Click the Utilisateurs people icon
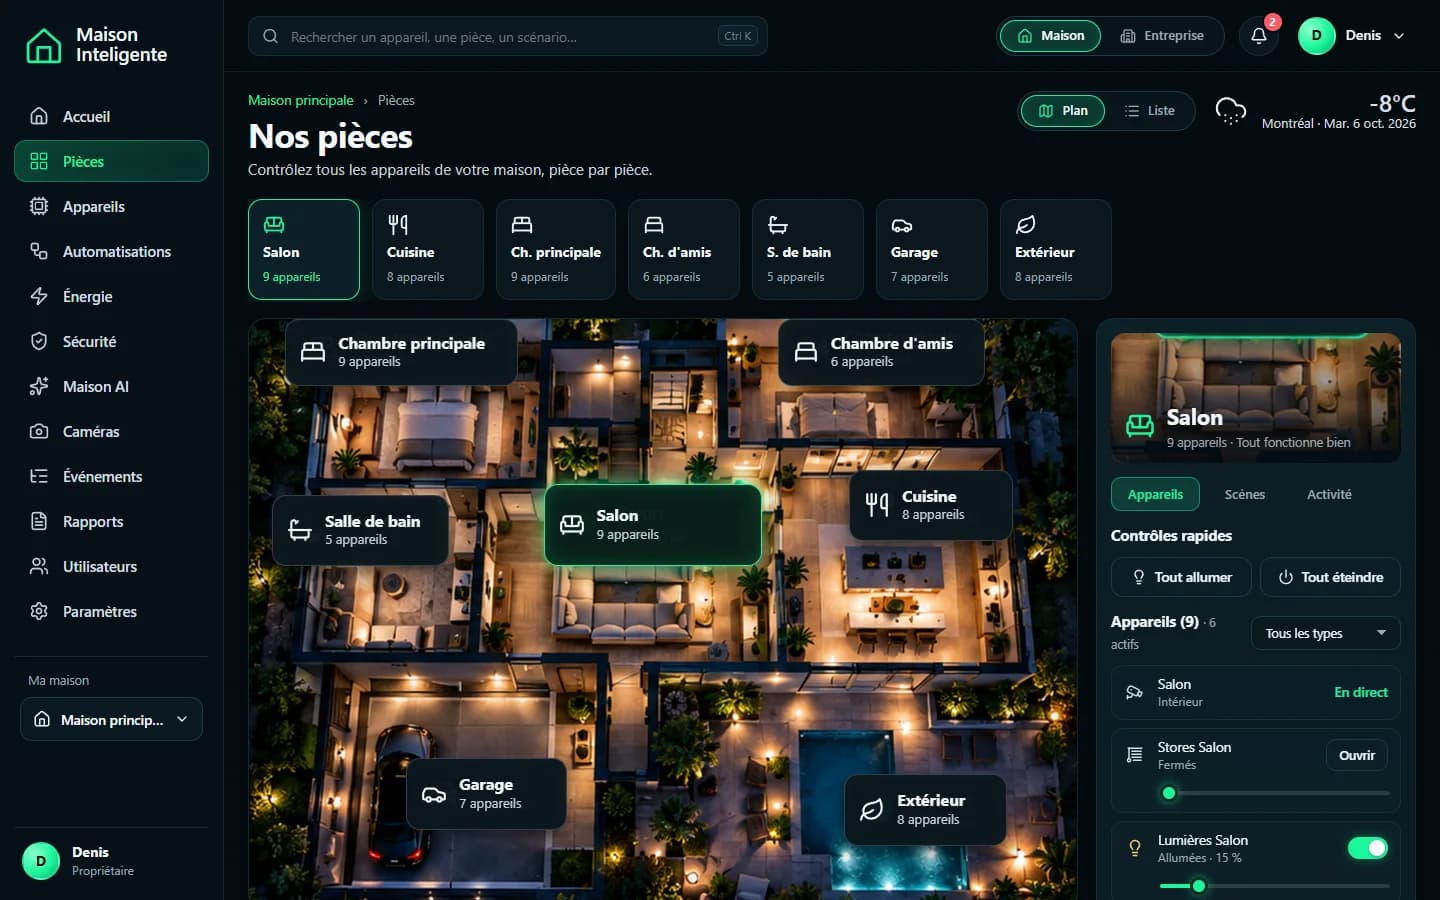This screenshot has width=1440, height=900. pyautogui.click(x=39, y=566)
